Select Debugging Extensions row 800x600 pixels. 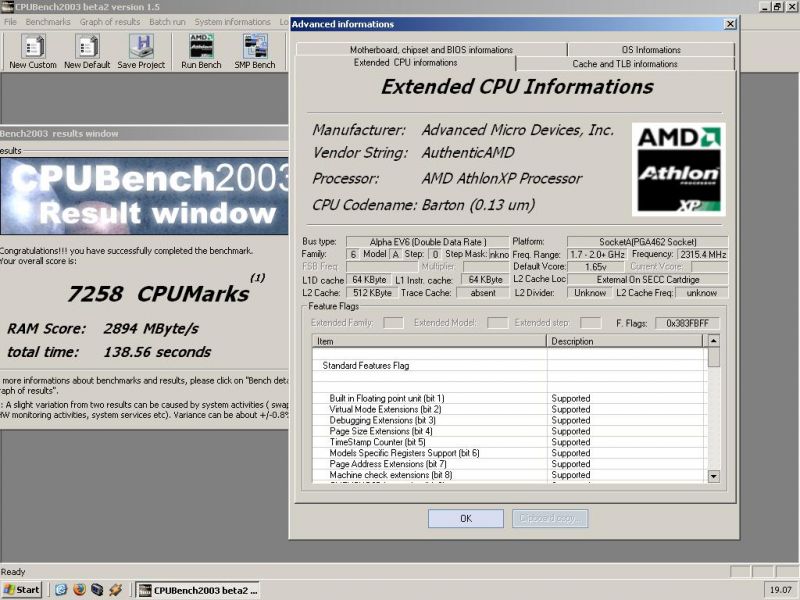510,420
